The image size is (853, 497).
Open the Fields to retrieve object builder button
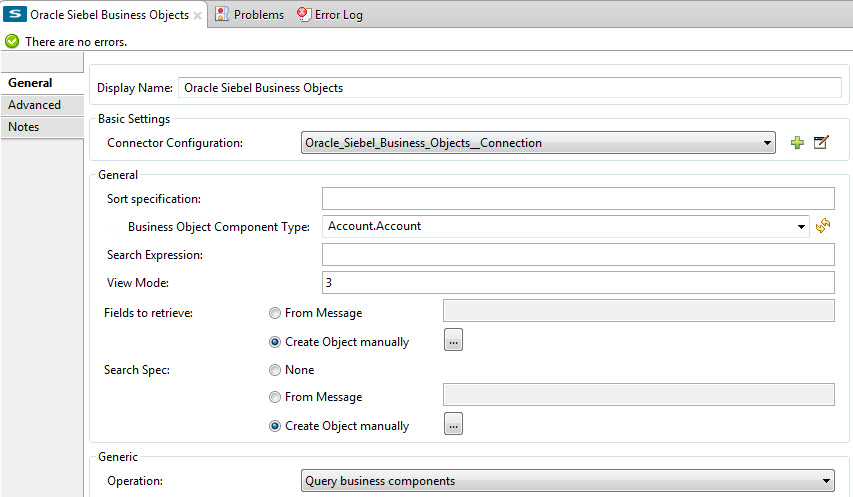(x=453, y=340)
